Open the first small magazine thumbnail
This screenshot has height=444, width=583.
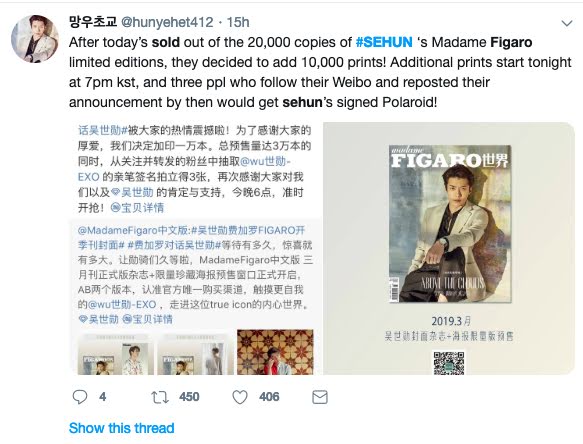click(115, 354)
